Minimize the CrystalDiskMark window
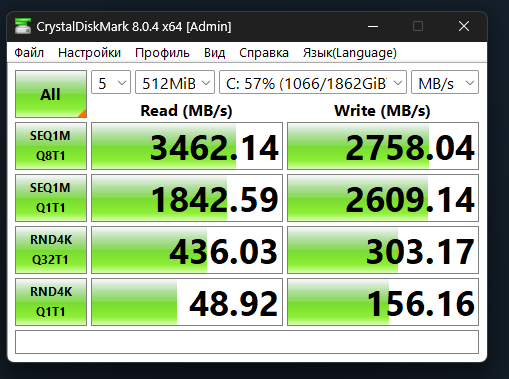This screenshot has width=509, height=379. click(373, 26)
